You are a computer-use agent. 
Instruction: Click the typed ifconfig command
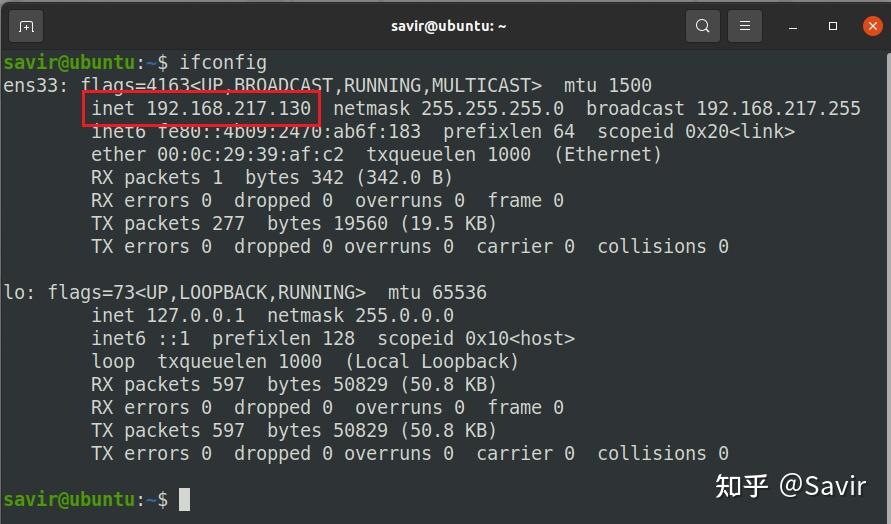point(223,62)
